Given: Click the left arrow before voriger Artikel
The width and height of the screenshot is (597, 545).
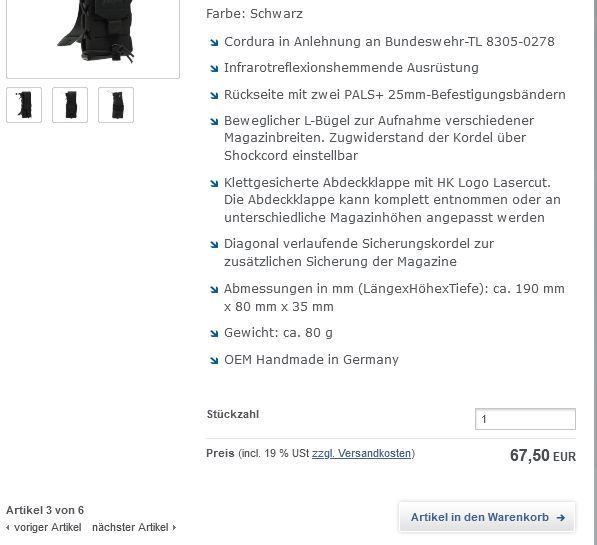Looking at the screenshot, I should click(8, 527).
